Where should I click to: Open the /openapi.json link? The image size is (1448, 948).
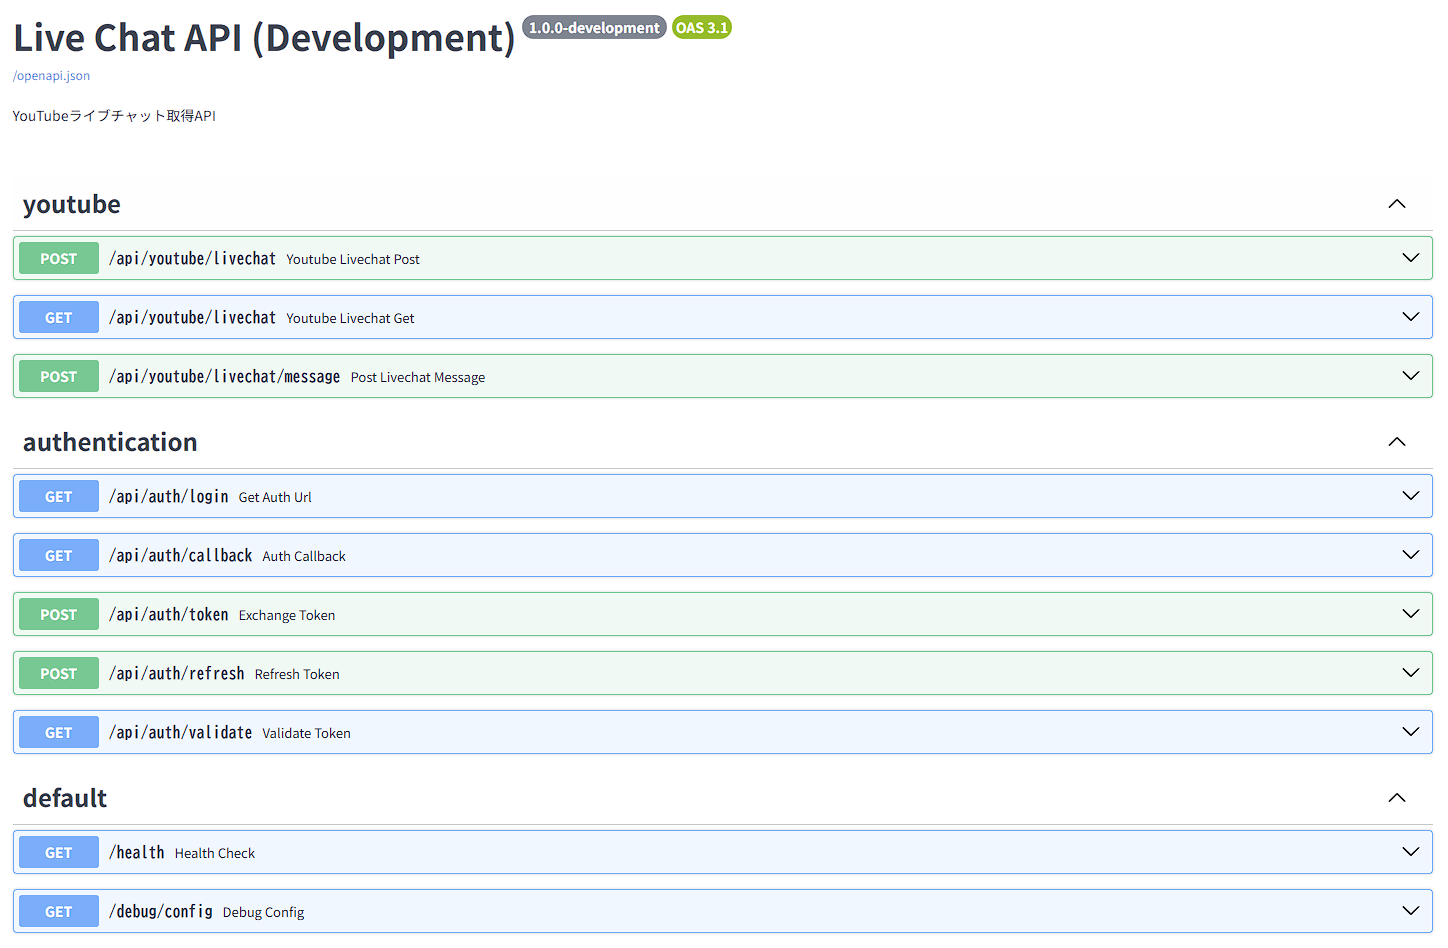coord(51,76)
